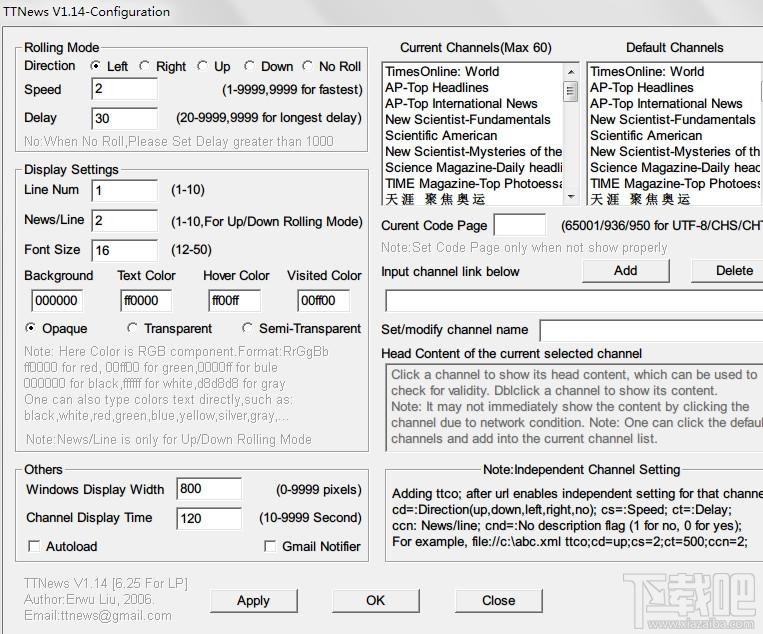
Task: Select AP-Top International News in Current Channels
Action: click(473, 104)
